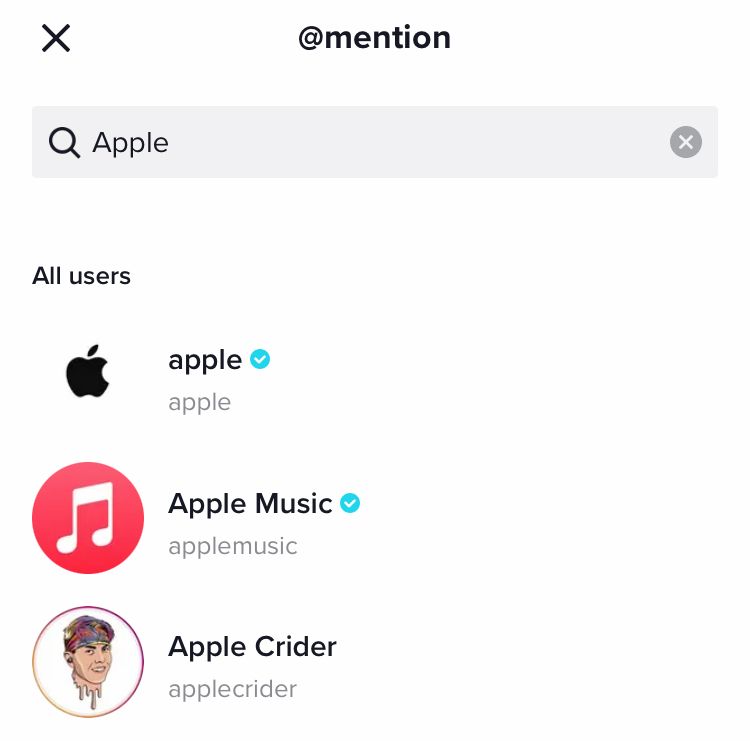Screen dimensions: 750x741
Task: Mention the Apple Music account name
Action: click(x=250, y=504)
